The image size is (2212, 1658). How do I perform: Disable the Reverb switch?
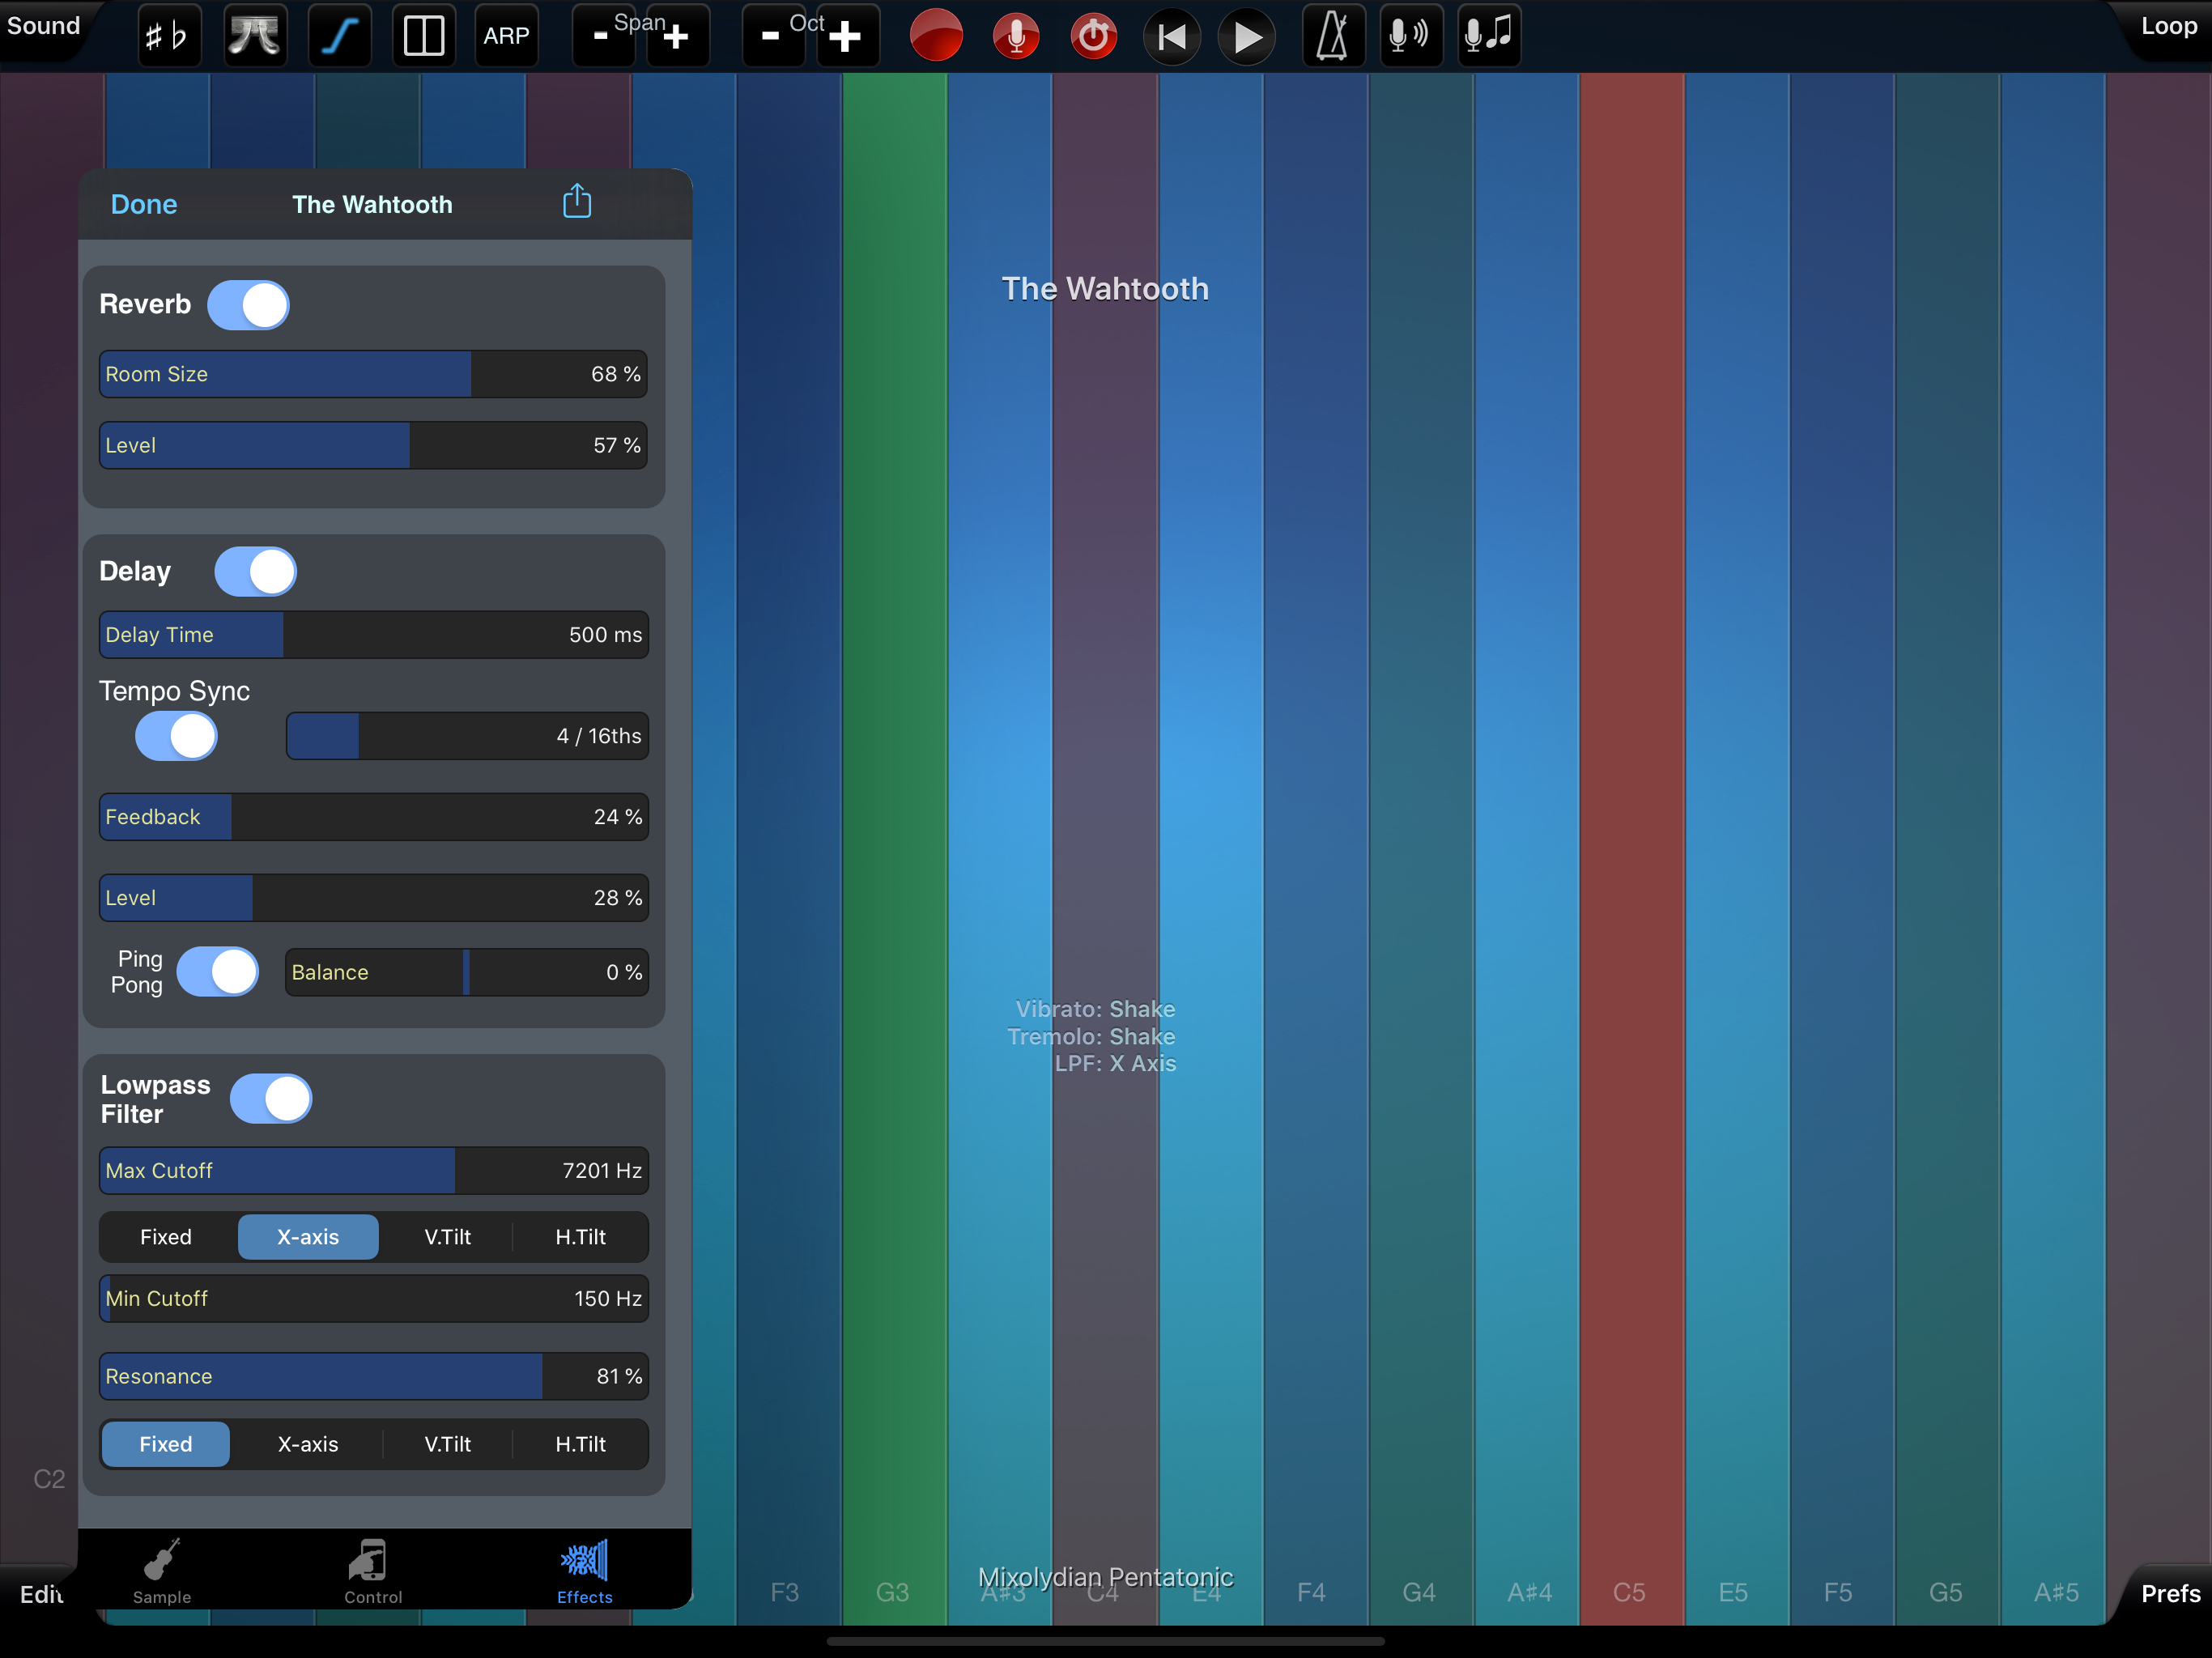249,305
